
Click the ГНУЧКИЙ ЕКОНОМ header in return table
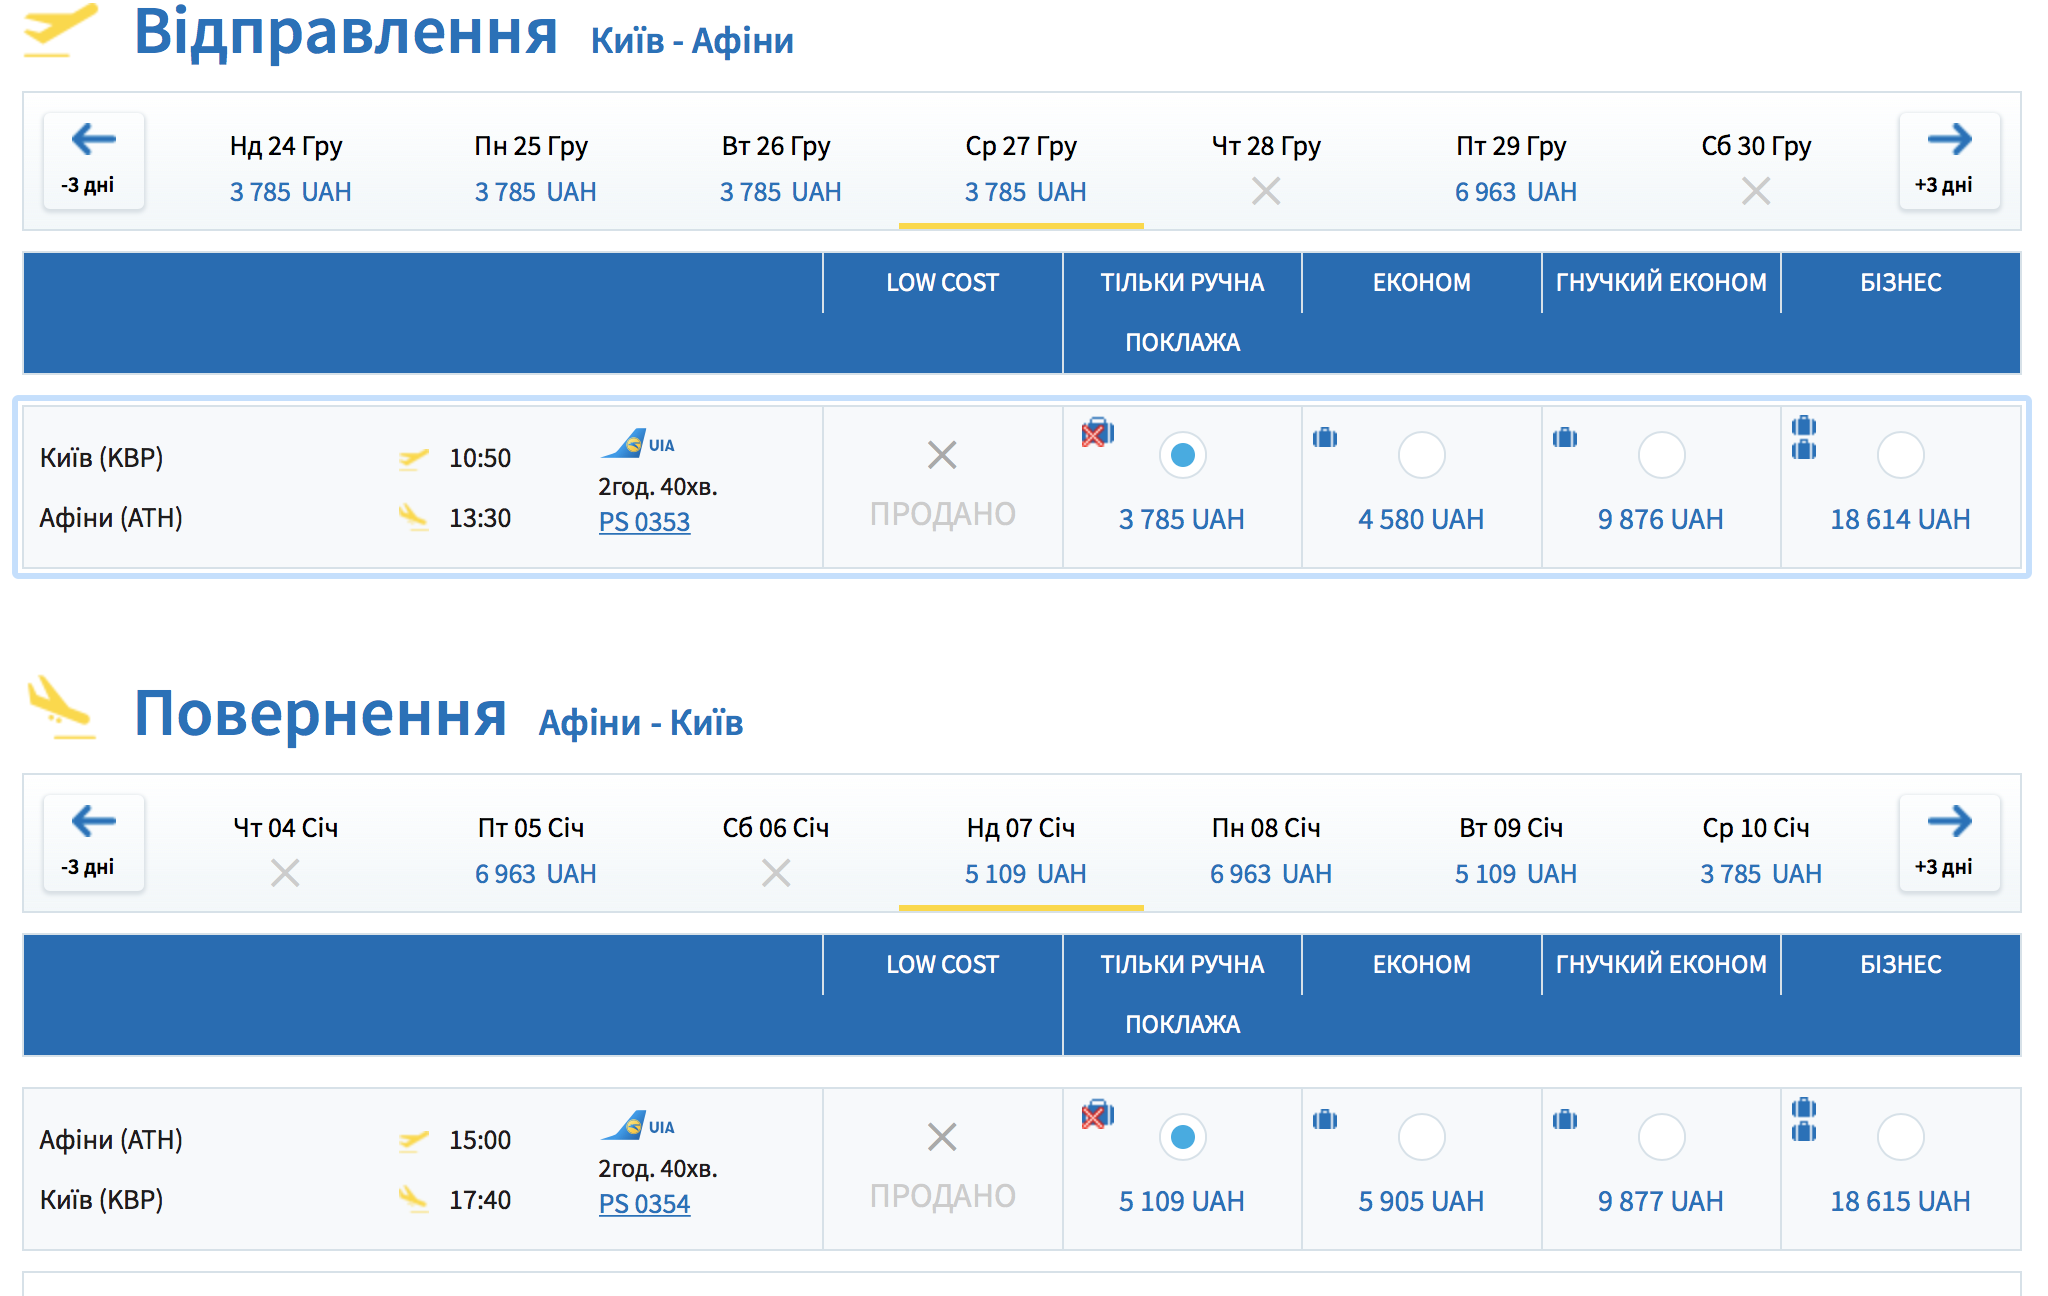point(1660,965)
